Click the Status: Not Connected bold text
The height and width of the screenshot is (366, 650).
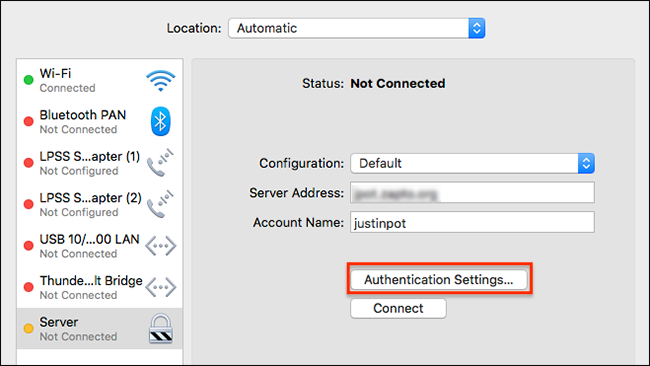tap(398, 83)
